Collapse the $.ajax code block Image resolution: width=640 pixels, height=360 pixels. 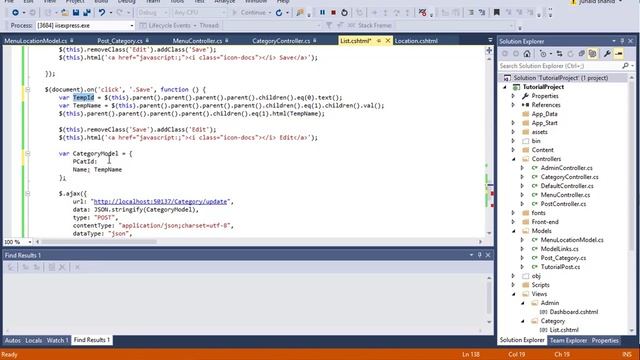[28, 193]
